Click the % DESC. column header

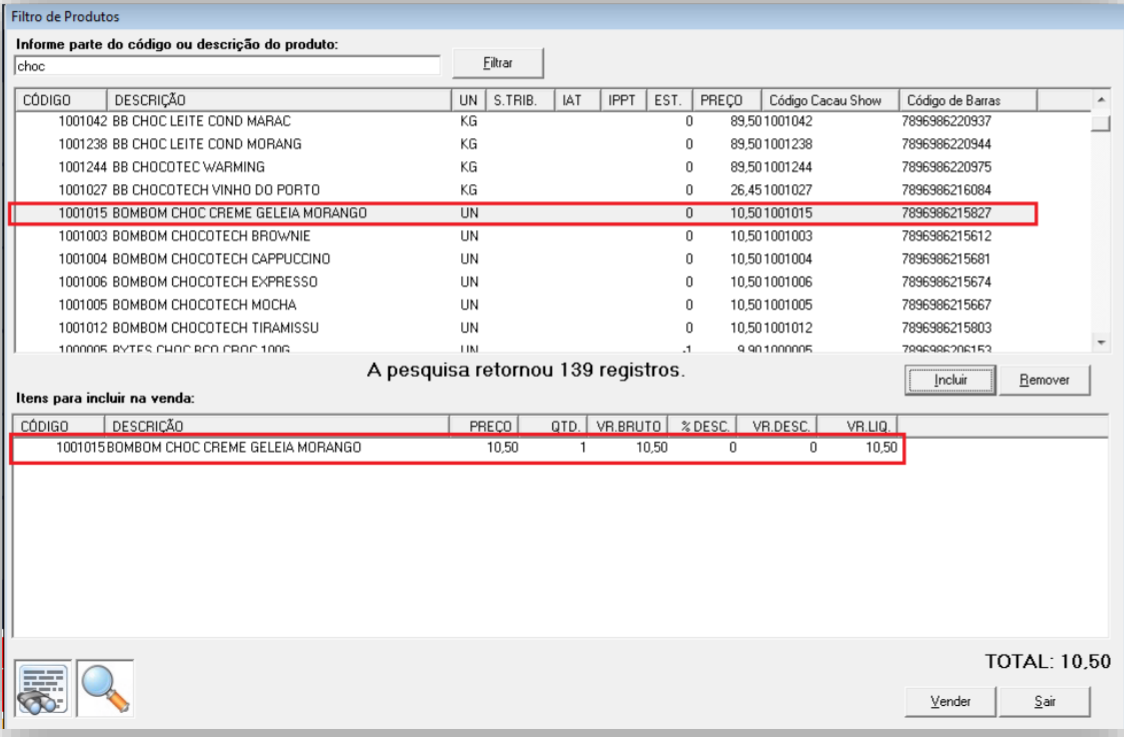(702, 427)
